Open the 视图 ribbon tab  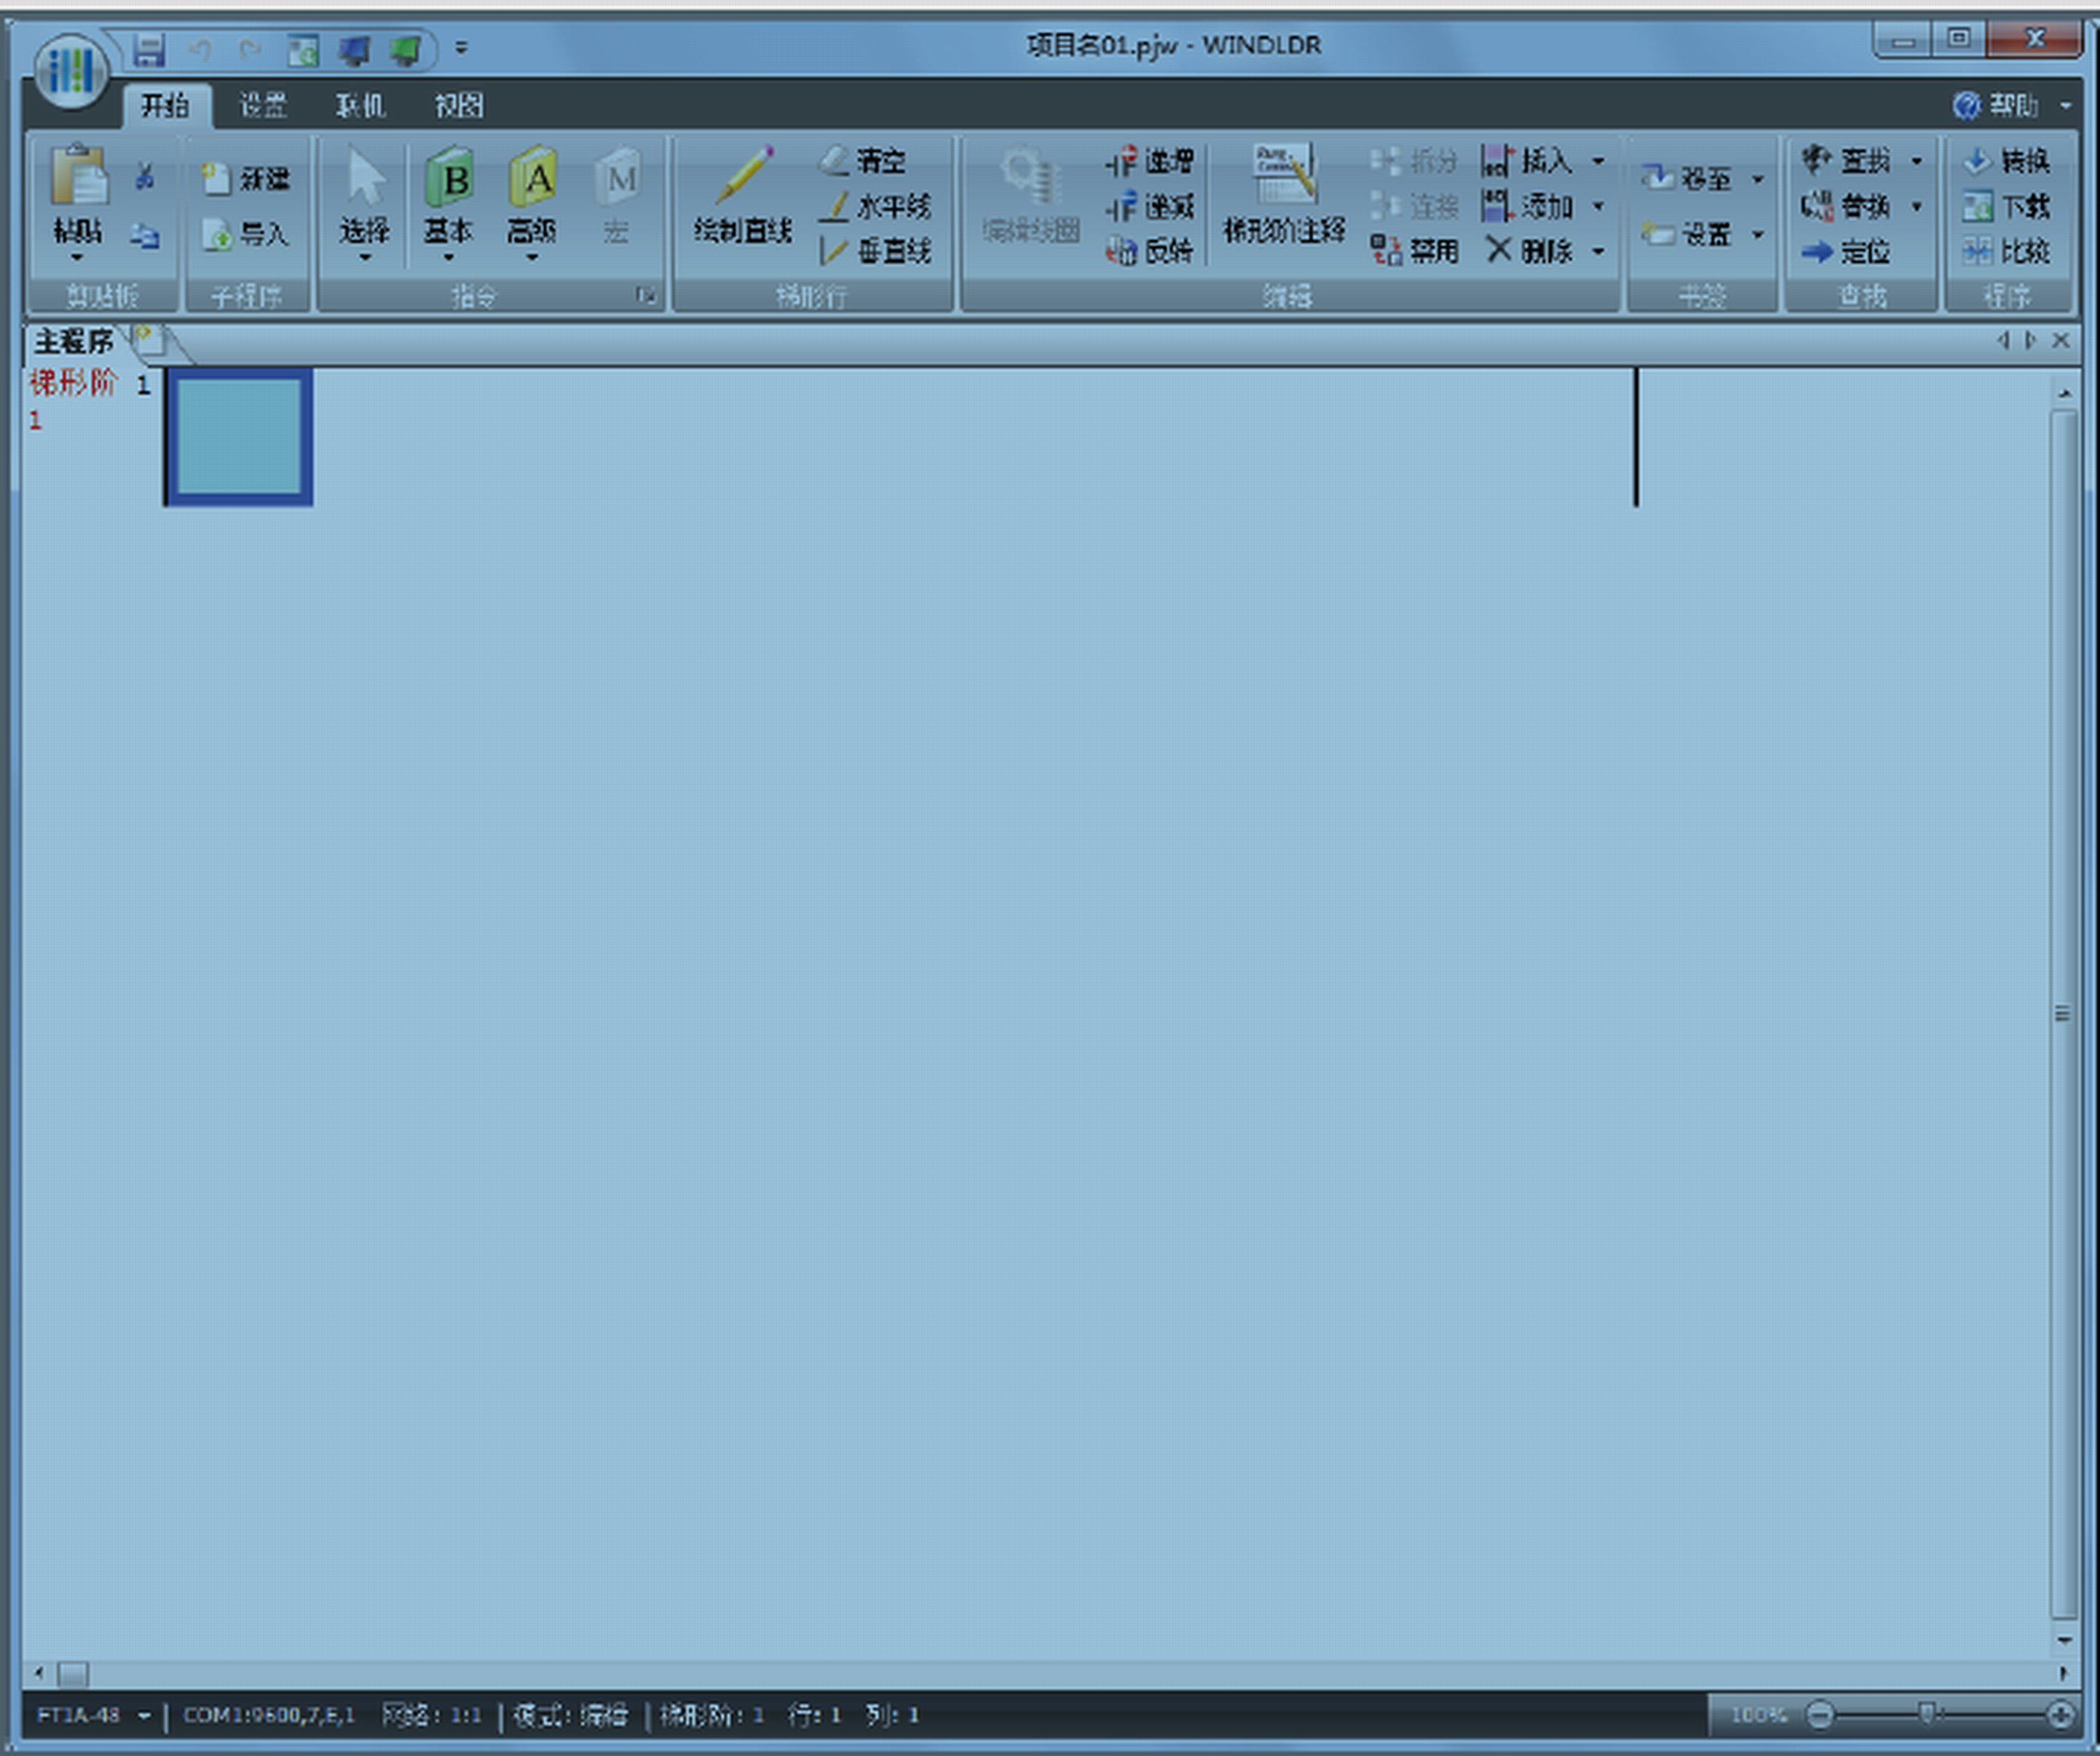point(459,105)
